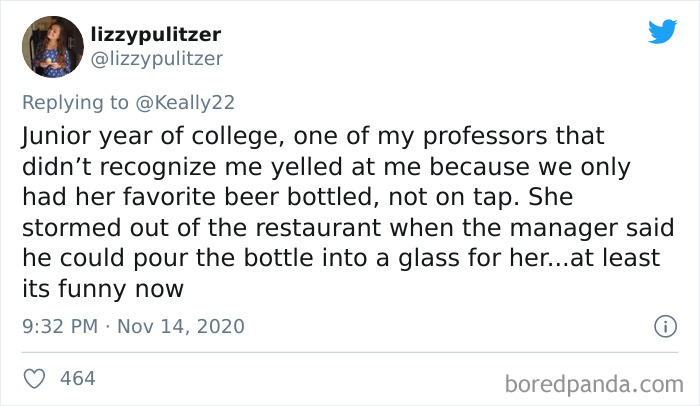Open lizzypulitzer's profile picture
Screen dimensions: 700x406
pyautogui.click(x=52, y=46)
